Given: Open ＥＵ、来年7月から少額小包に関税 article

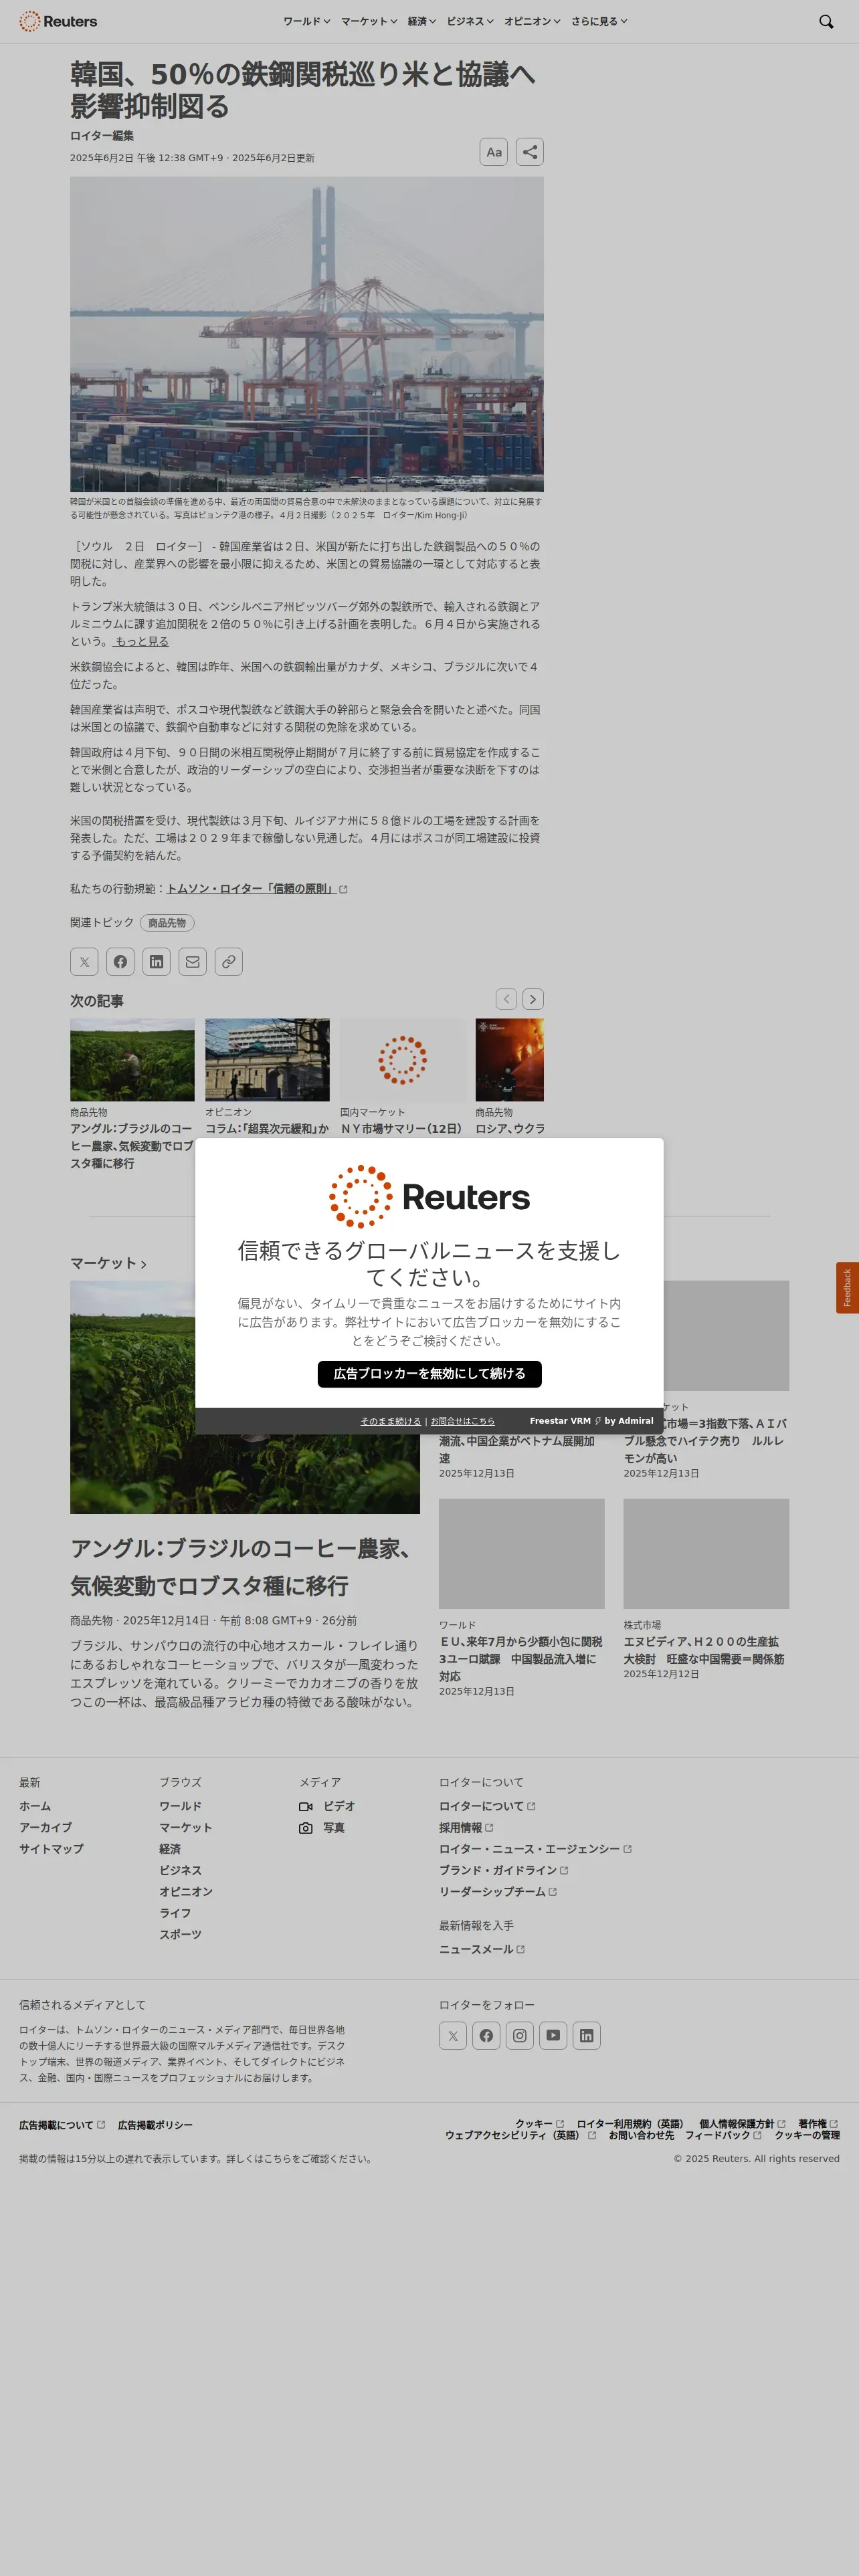Looking at the screenshot, I should click(521, 1658).
